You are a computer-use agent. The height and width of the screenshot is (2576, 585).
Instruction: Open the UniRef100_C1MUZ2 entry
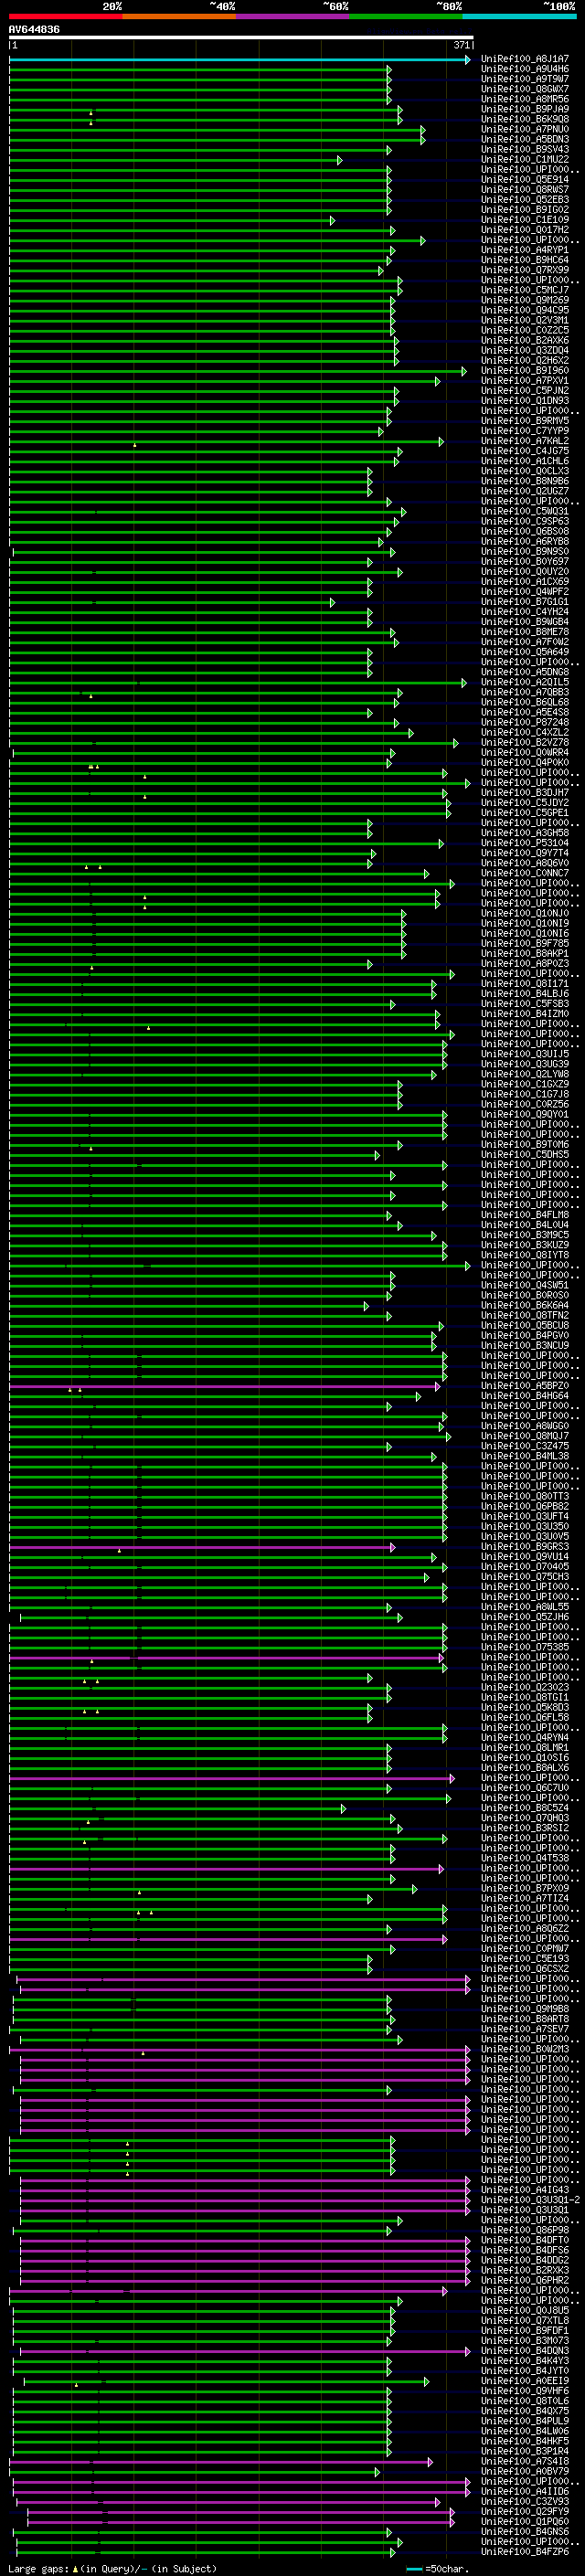pos(525,159)
